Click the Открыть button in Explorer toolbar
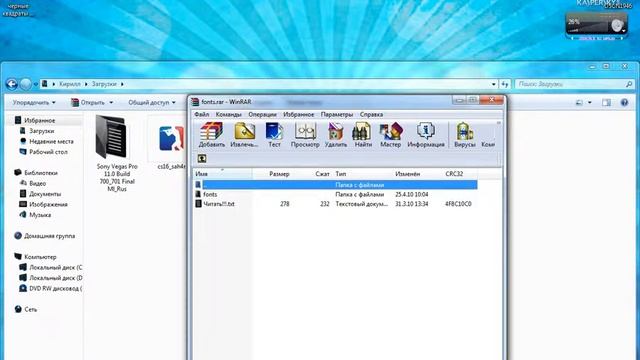Viewport: 640px width, 360px height. (87, 102)
